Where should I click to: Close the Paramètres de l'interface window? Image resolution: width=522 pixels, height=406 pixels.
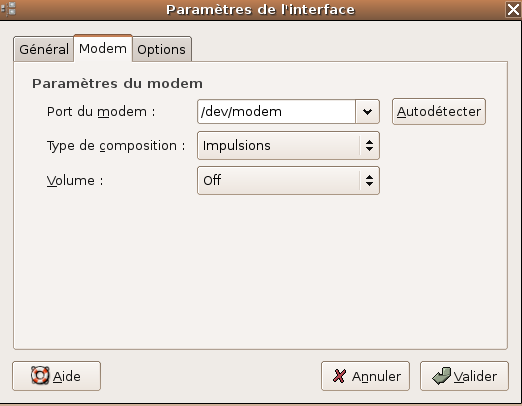[513, 9]
